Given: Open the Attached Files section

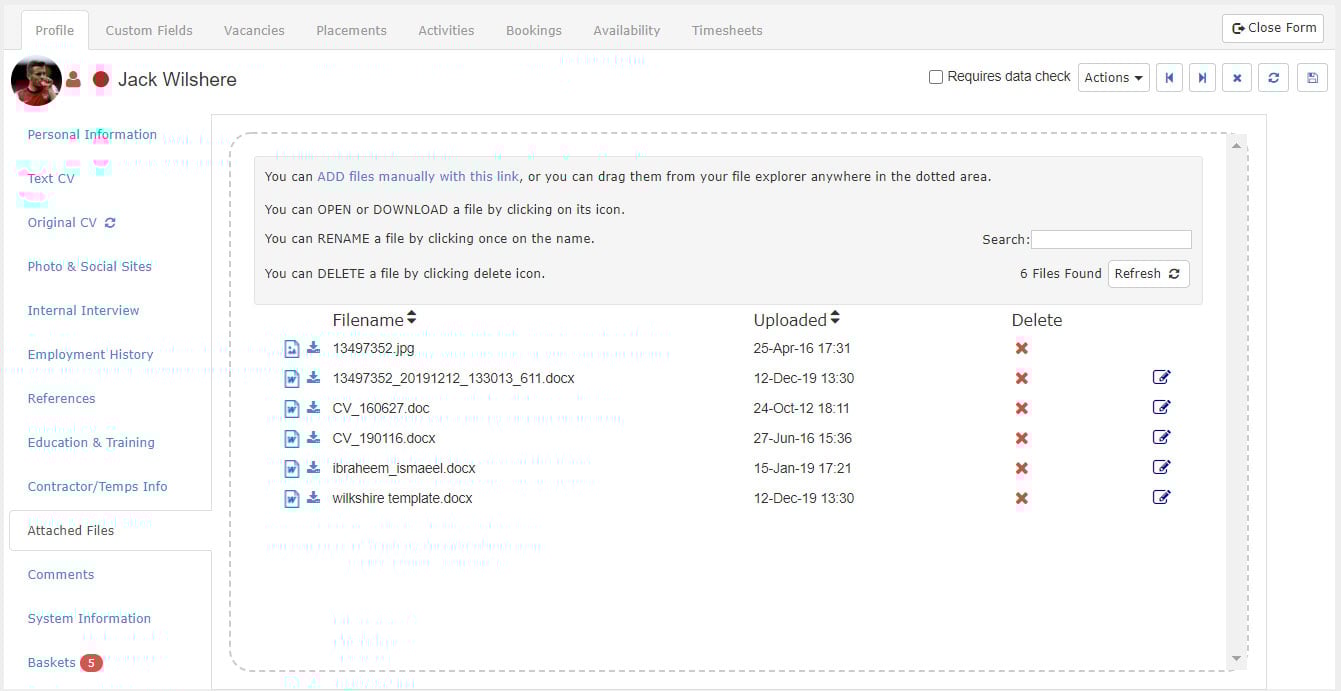Looking at the screenshot, I should click(x=70, y=530).
